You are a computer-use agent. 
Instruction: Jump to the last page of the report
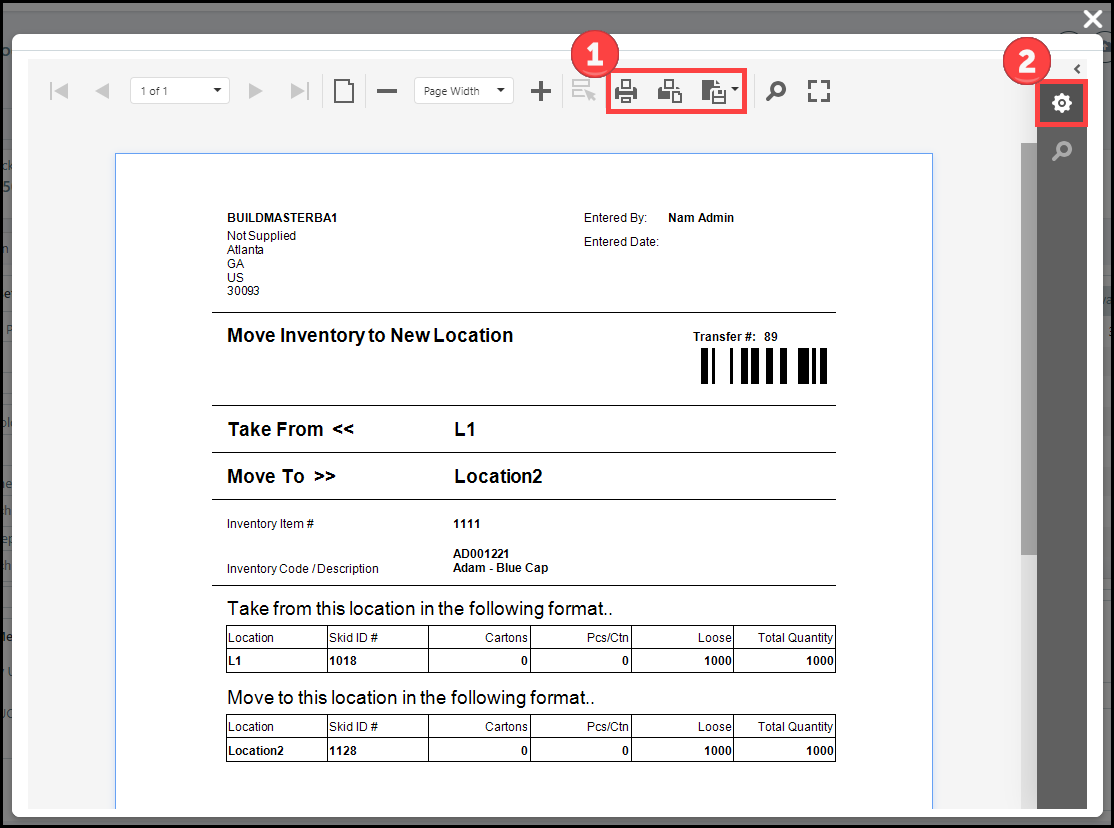coord(299,91)
